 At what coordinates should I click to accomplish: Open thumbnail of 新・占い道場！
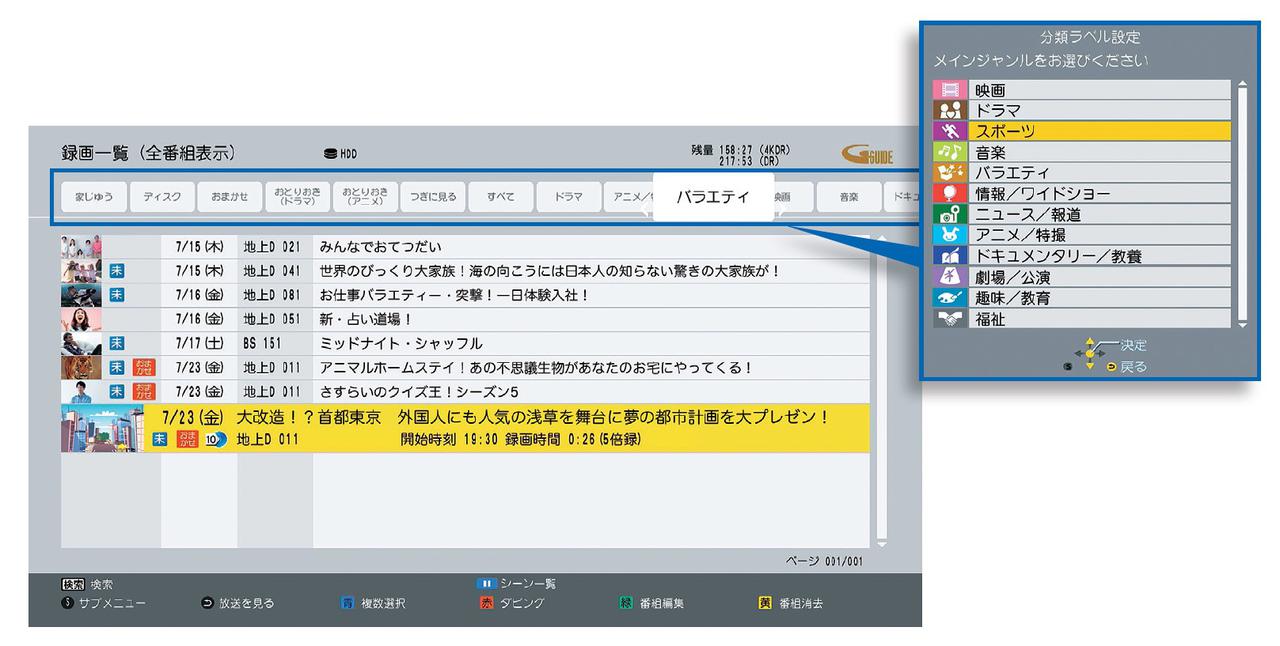coord(81,319)
